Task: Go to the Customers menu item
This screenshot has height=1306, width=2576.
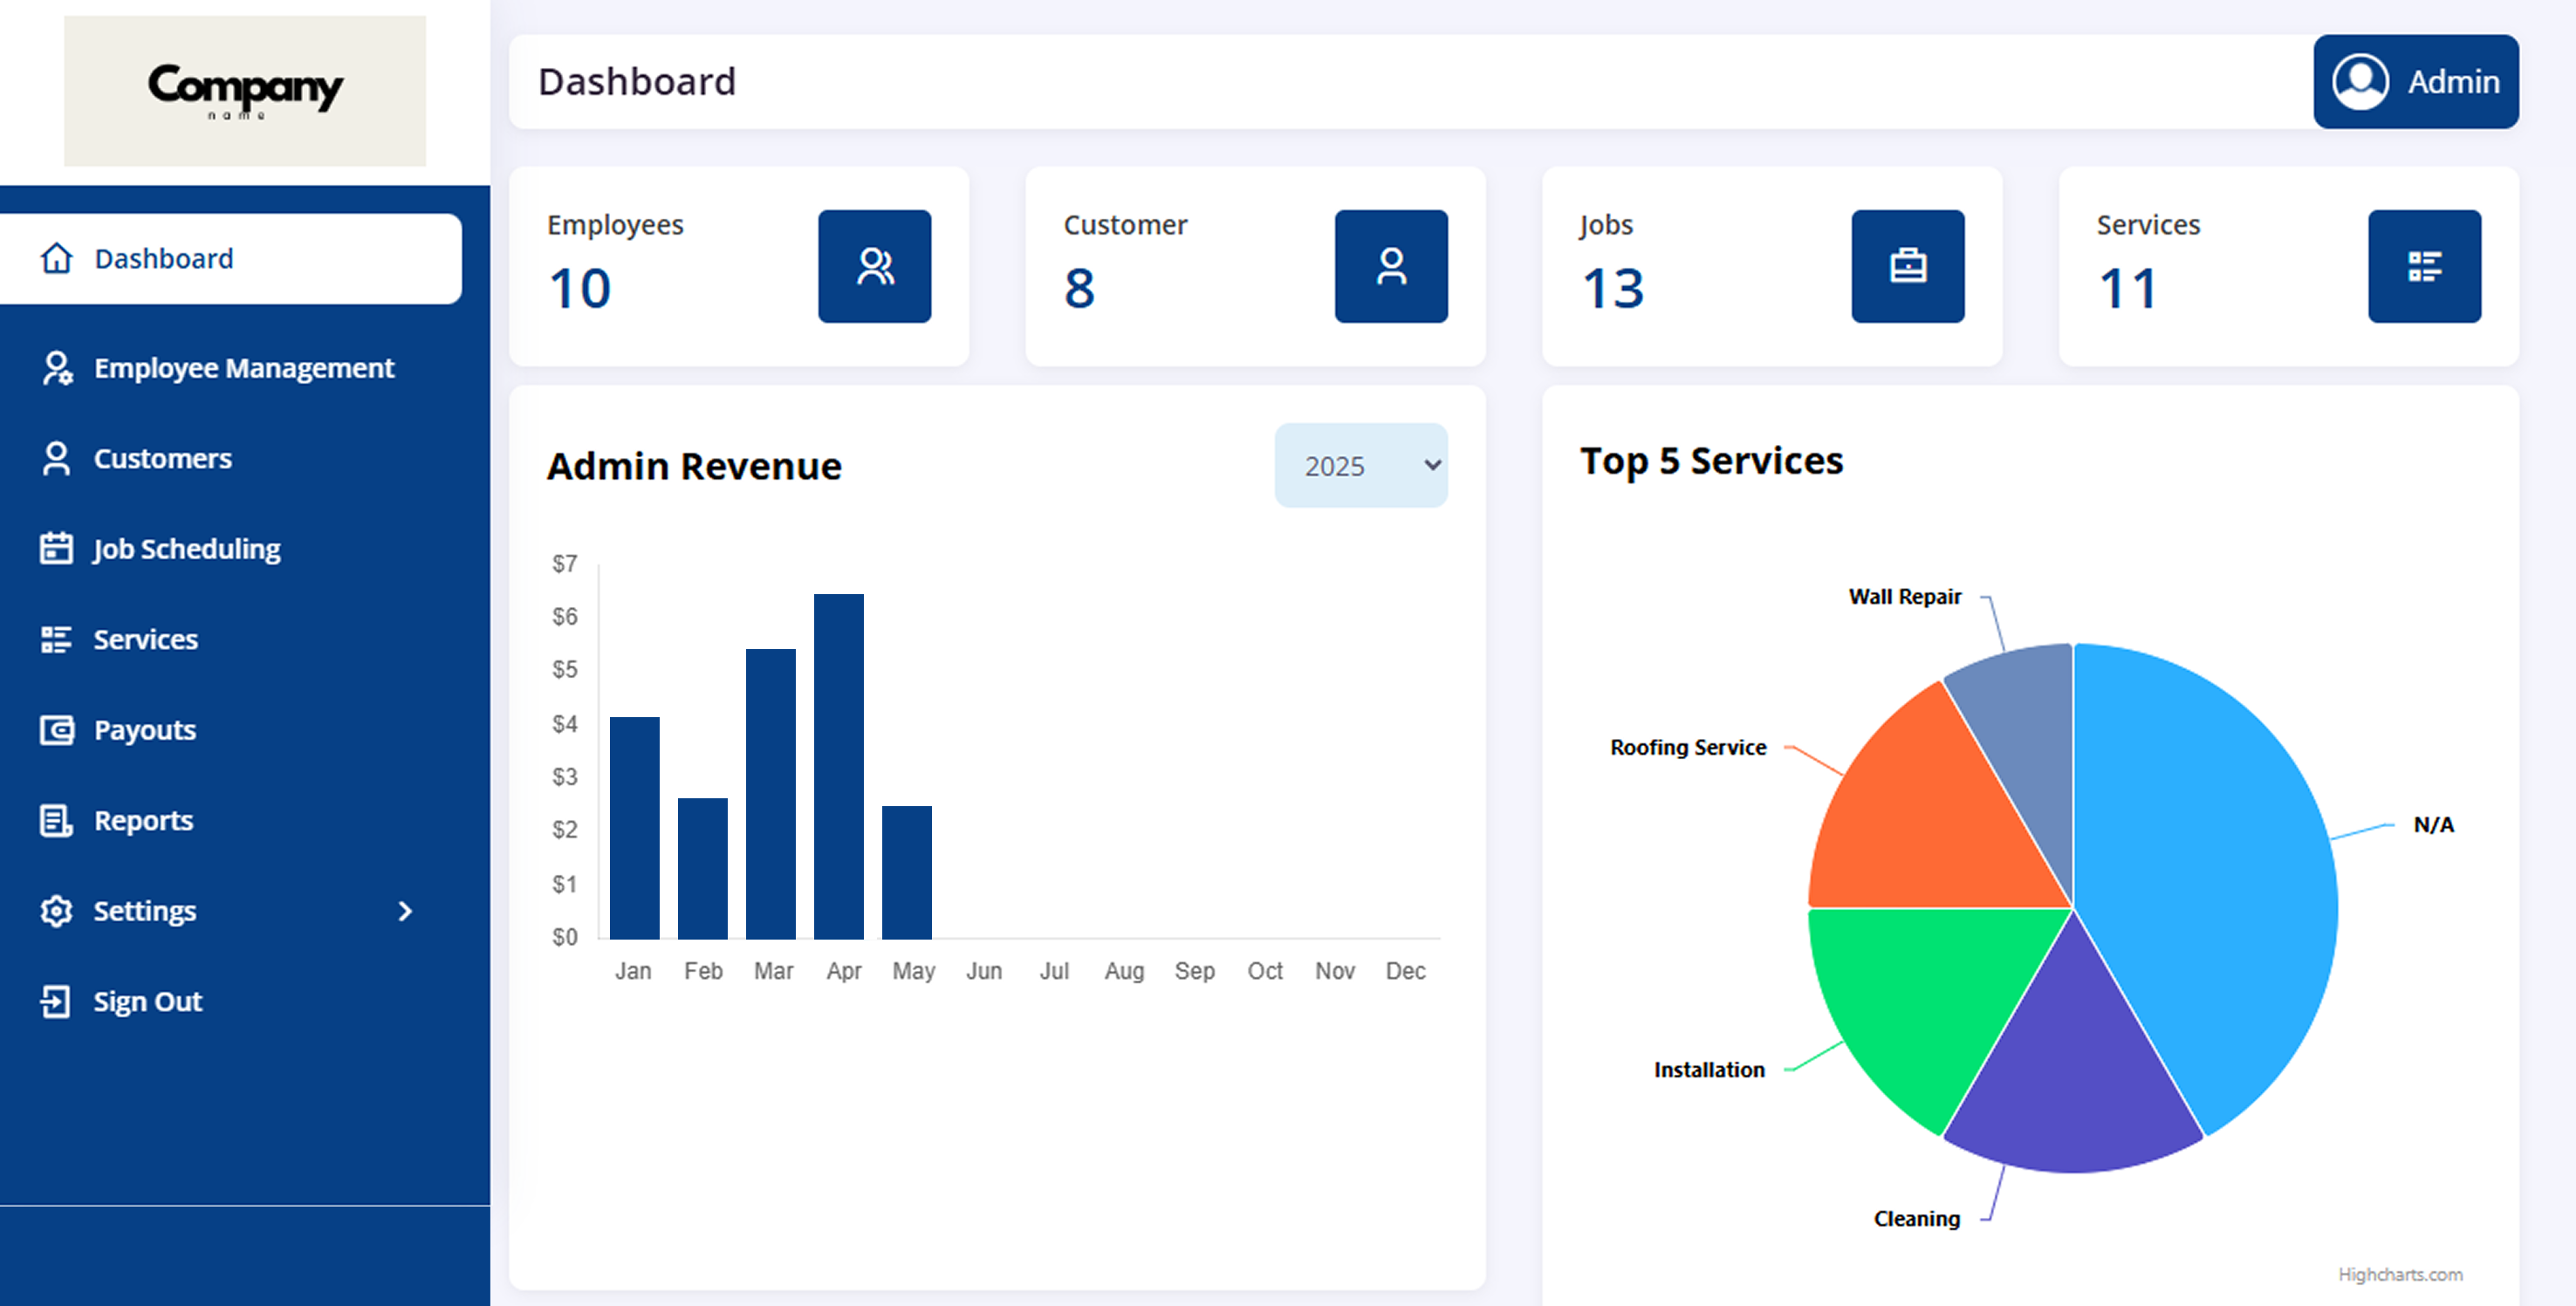Action: pyautogui.click(x=162, y=459)
